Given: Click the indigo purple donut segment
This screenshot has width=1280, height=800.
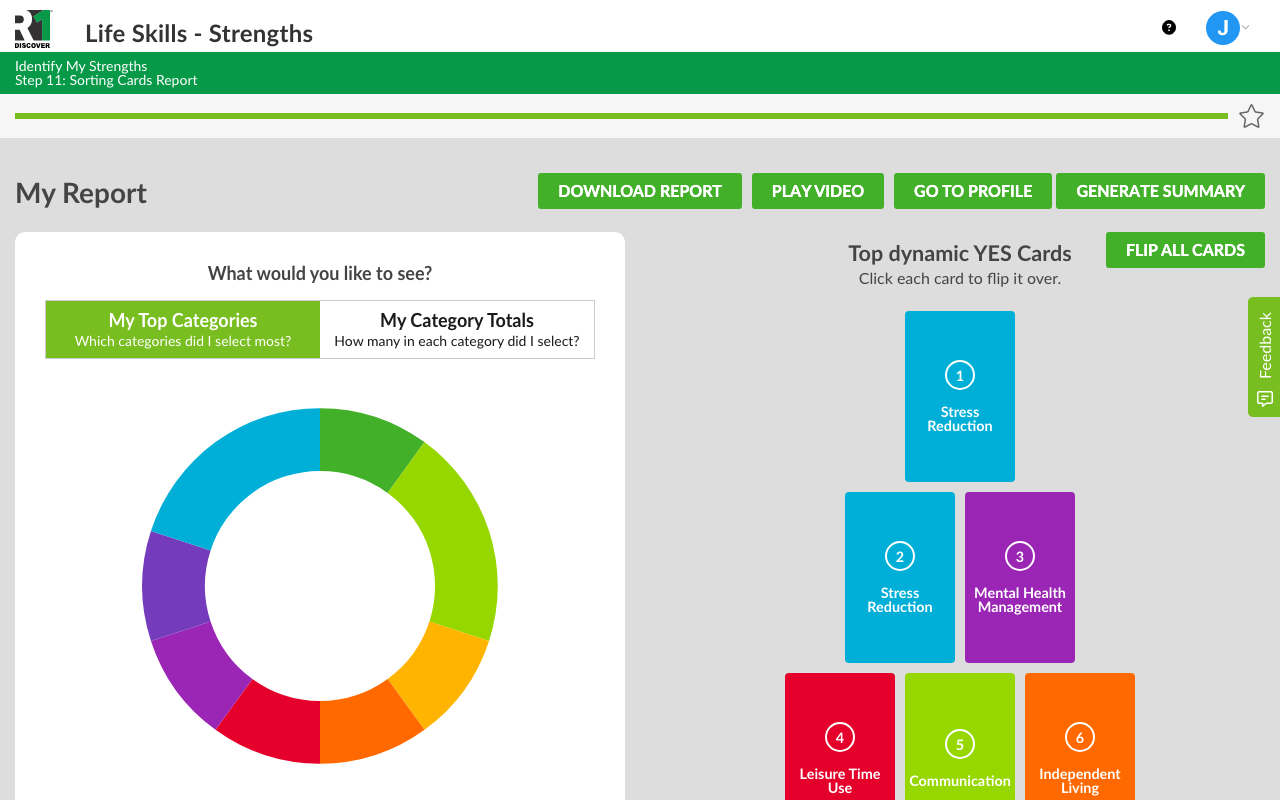Looking at the screenshot, I should pyautogui.click(x=175, y=588).
